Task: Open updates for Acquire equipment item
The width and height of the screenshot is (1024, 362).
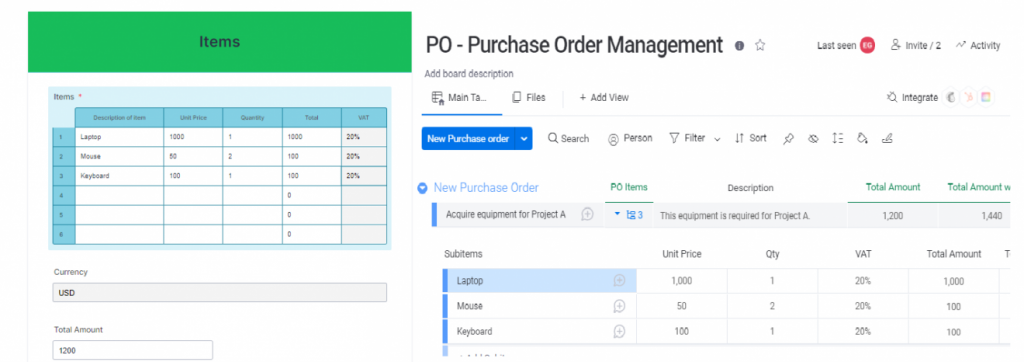Action: point(587,214)
